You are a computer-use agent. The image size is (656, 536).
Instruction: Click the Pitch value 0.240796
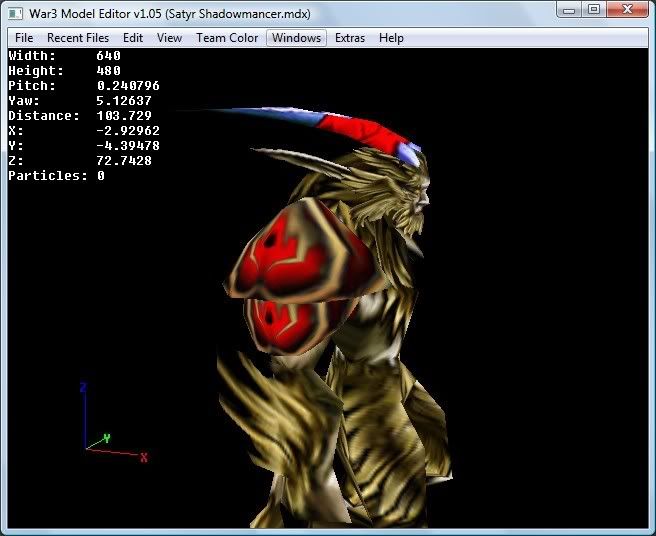click(128, 86)
